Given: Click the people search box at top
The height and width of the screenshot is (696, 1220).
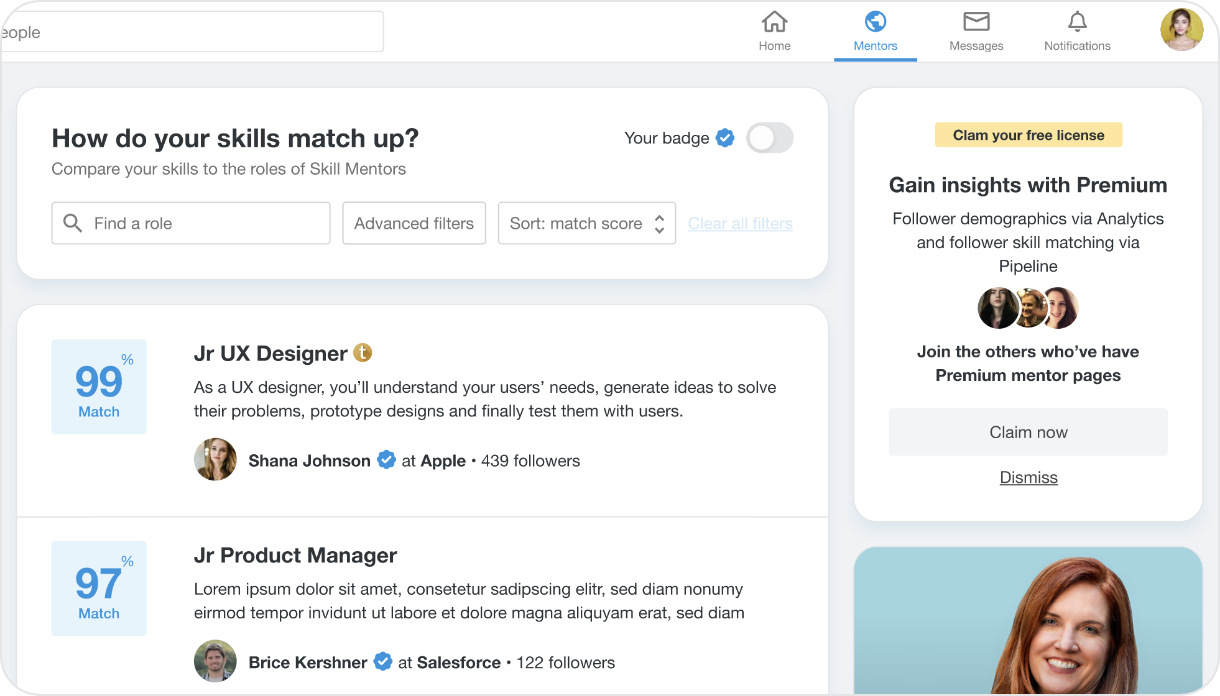Looking at the screenshot, I should coord(191,32).
